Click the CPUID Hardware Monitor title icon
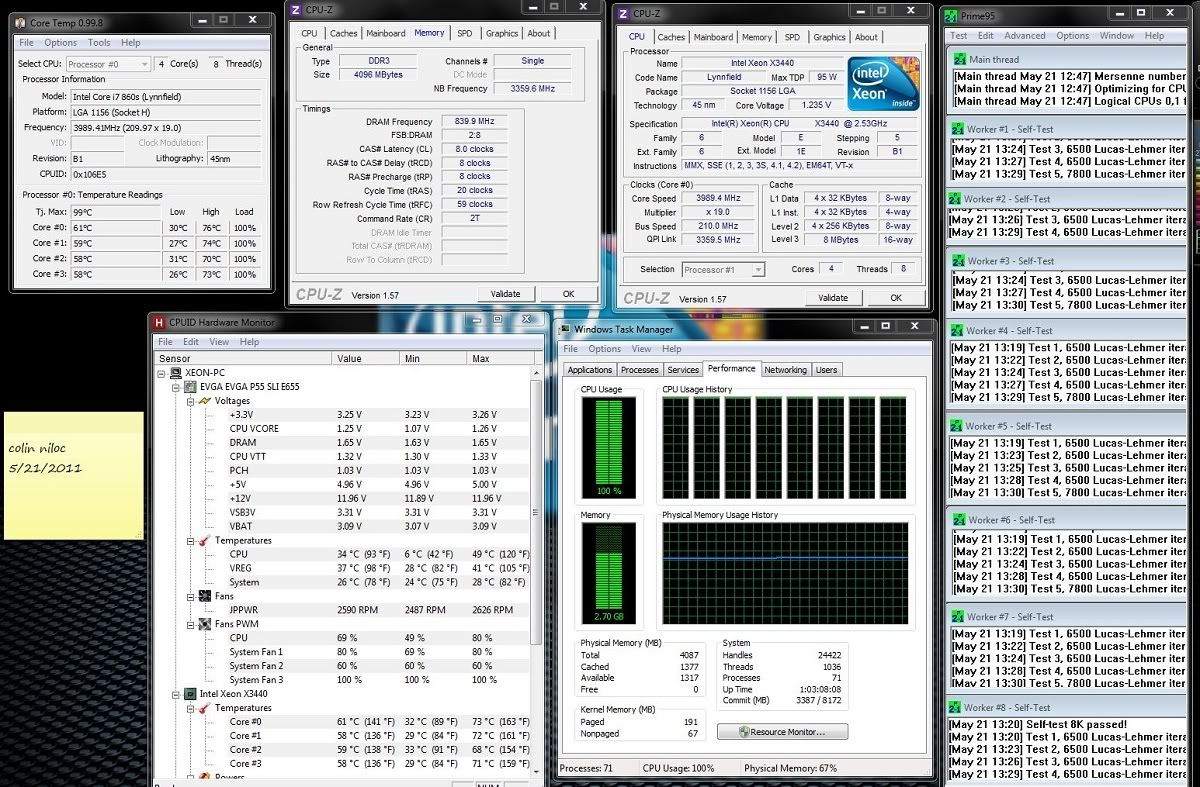 159,322
